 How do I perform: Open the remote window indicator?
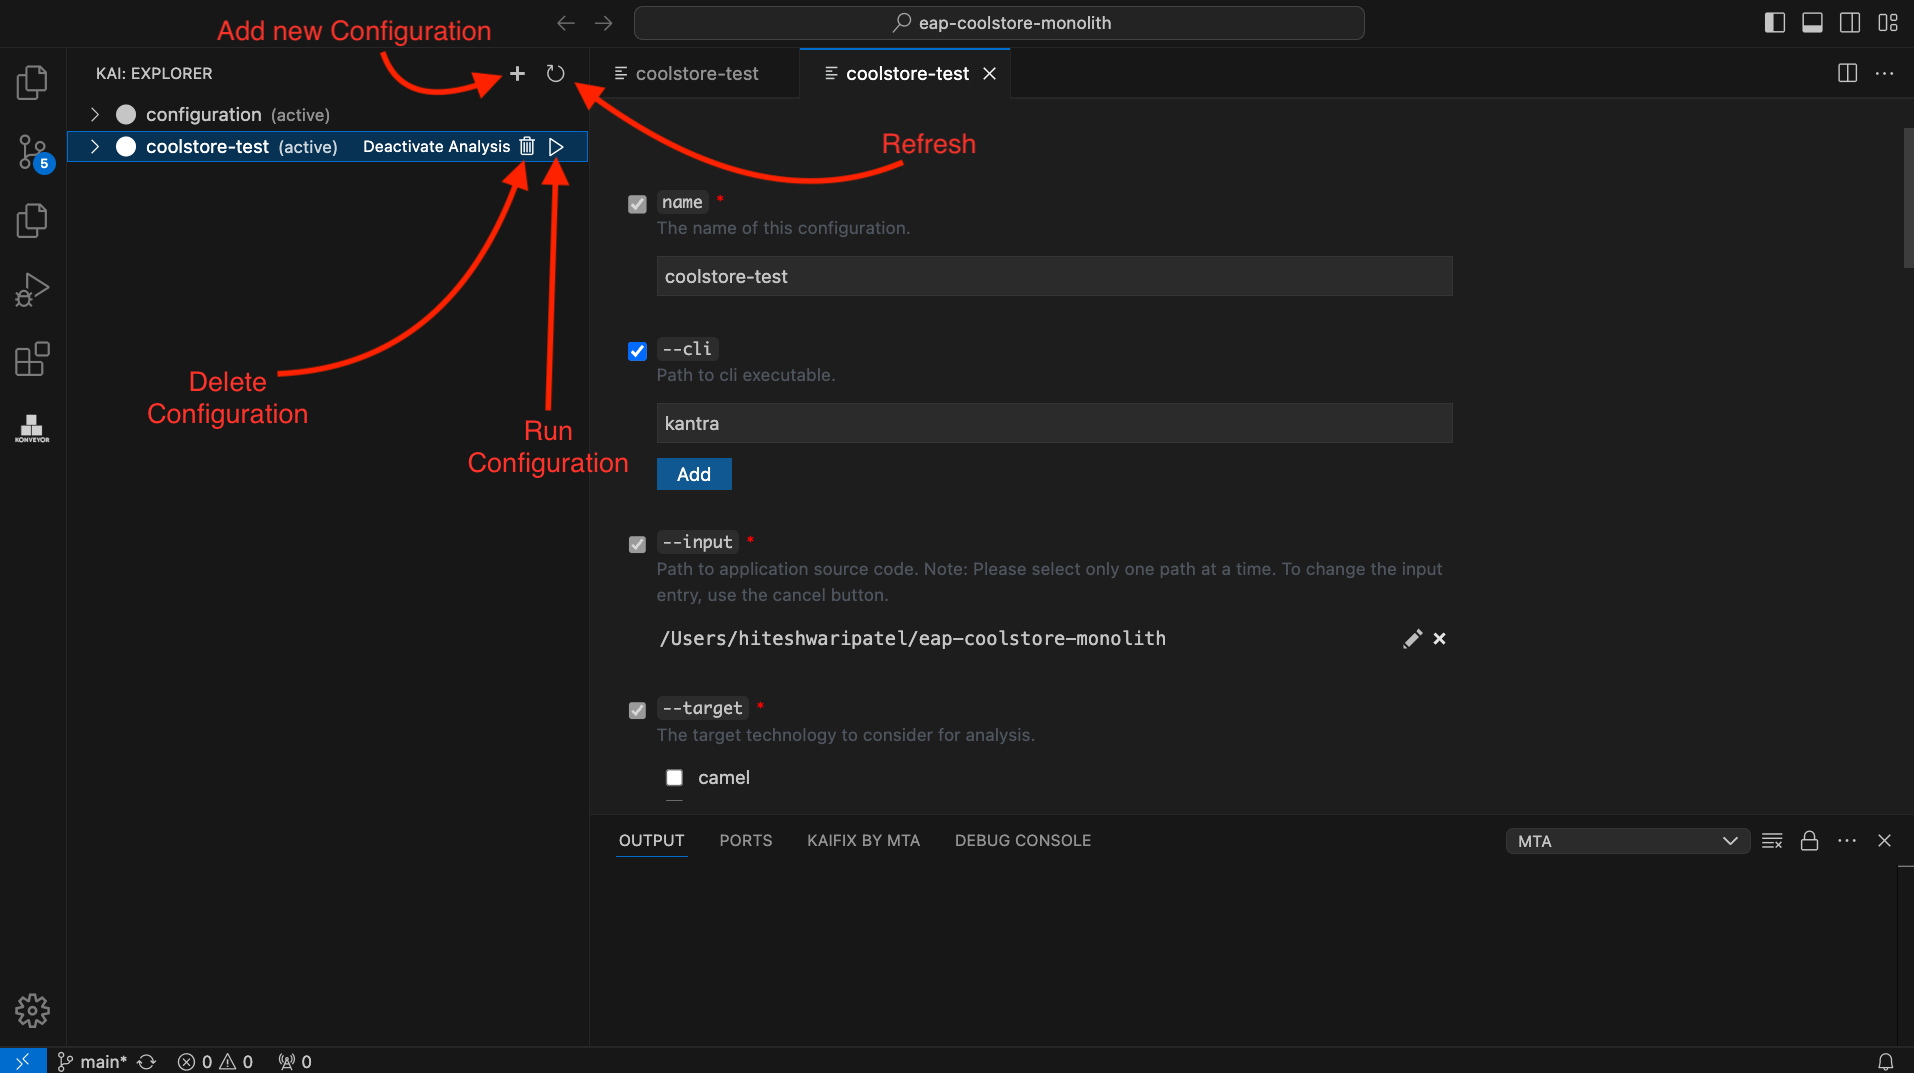coord(22,1061)
